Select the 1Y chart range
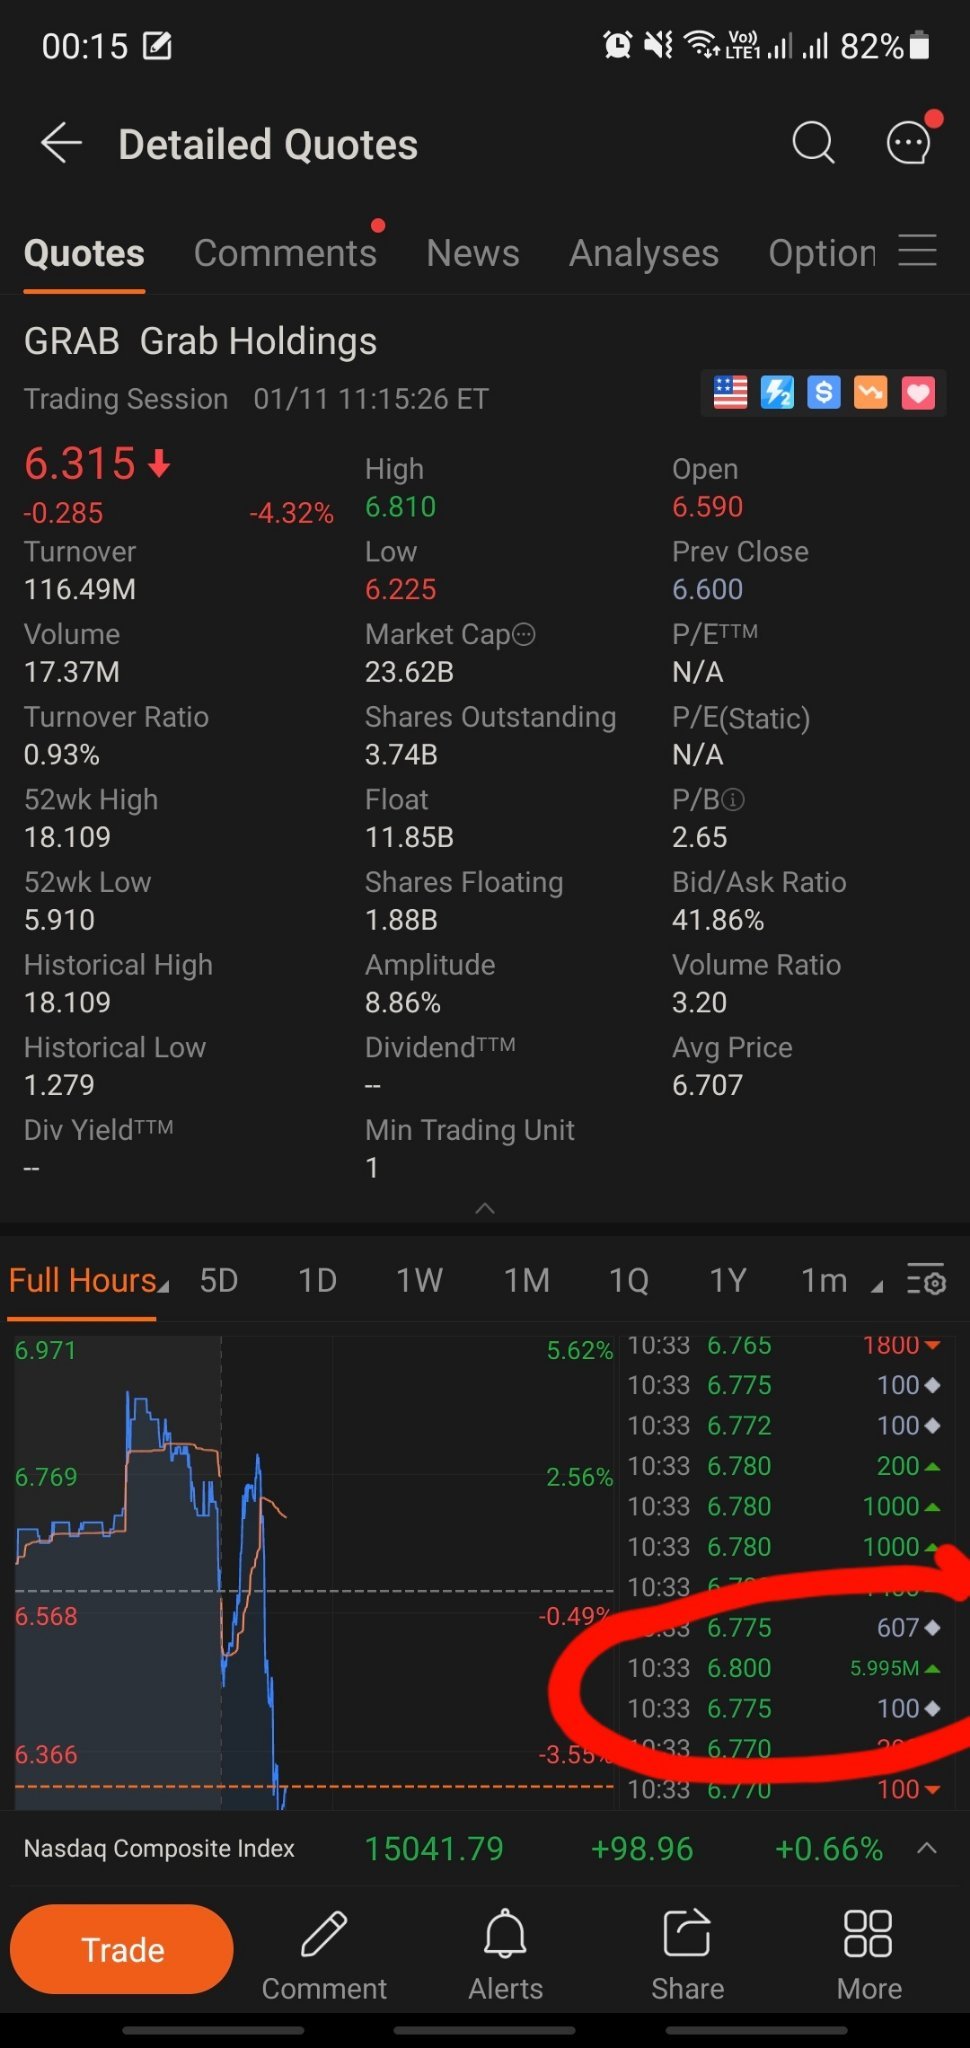The height and width of the screenshot is (2048, 970). coord(728,1281)
